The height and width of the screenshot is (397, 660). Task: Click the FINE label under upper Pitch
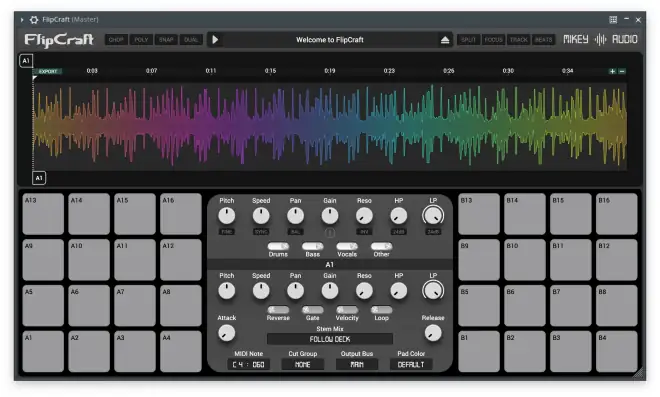(226, 232)
